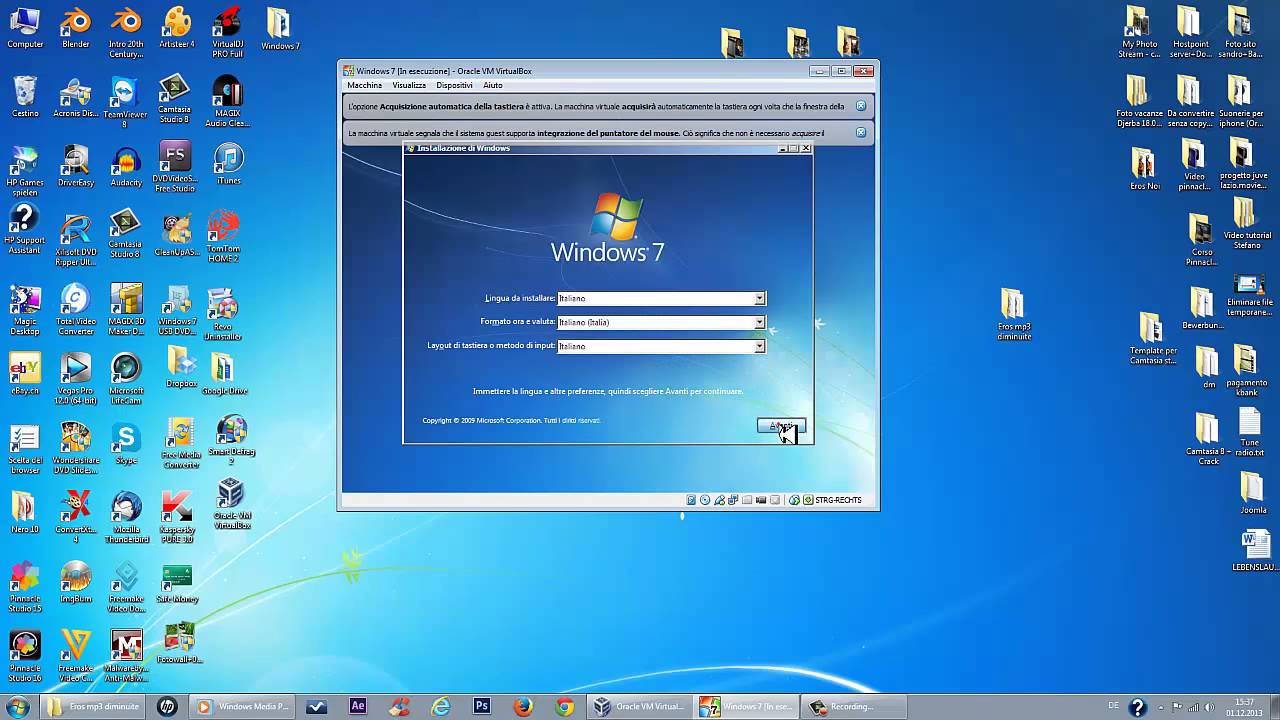Select the Eros mp3 diminuite folder on desktop

point(1013,315)
